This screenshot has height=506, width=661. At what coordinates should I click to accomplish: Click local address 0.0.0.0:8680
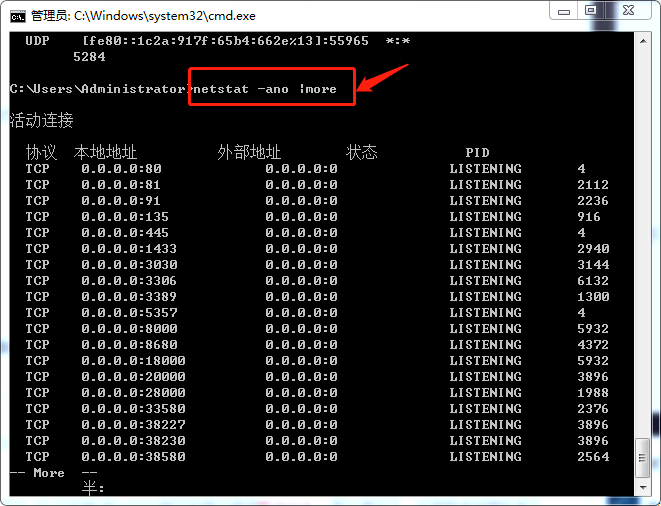tap(129, 345)
